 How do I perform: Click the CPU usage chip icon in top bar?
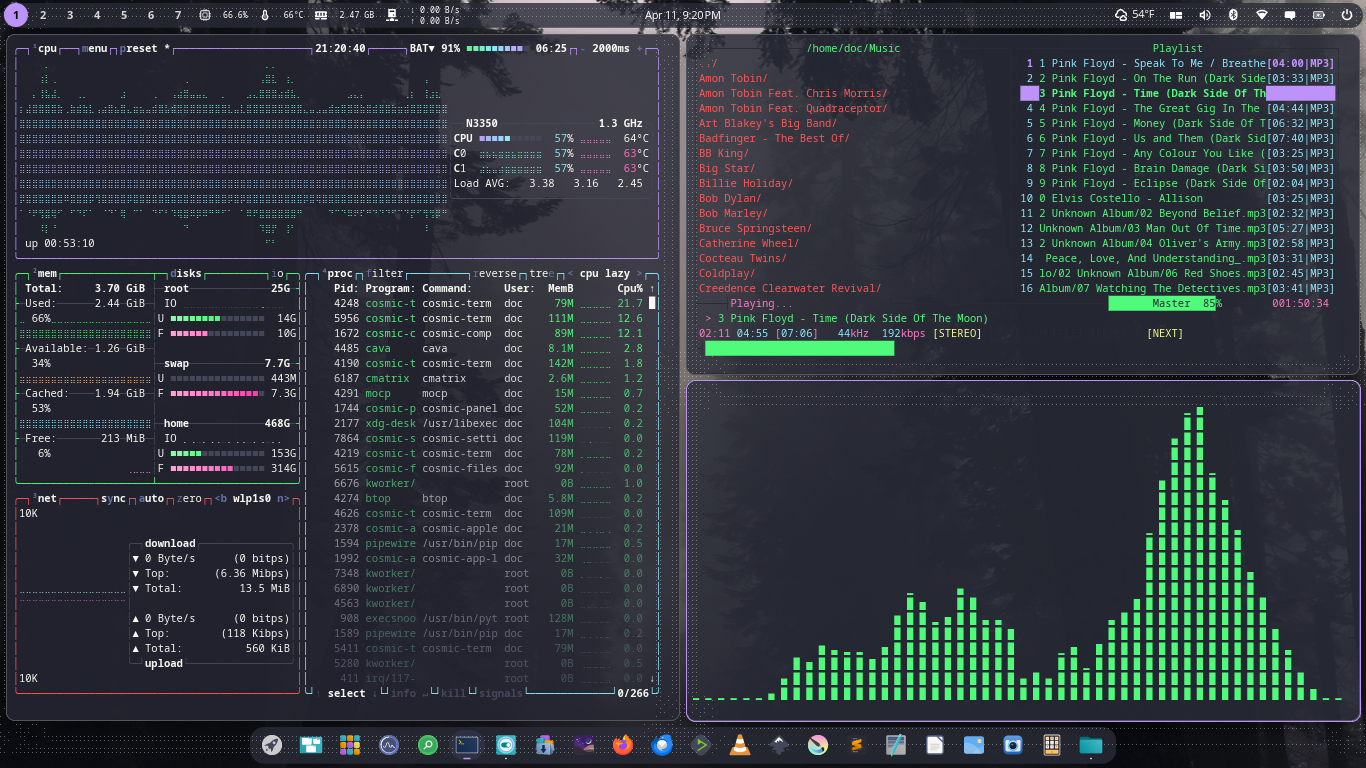(x=205, y=15)
